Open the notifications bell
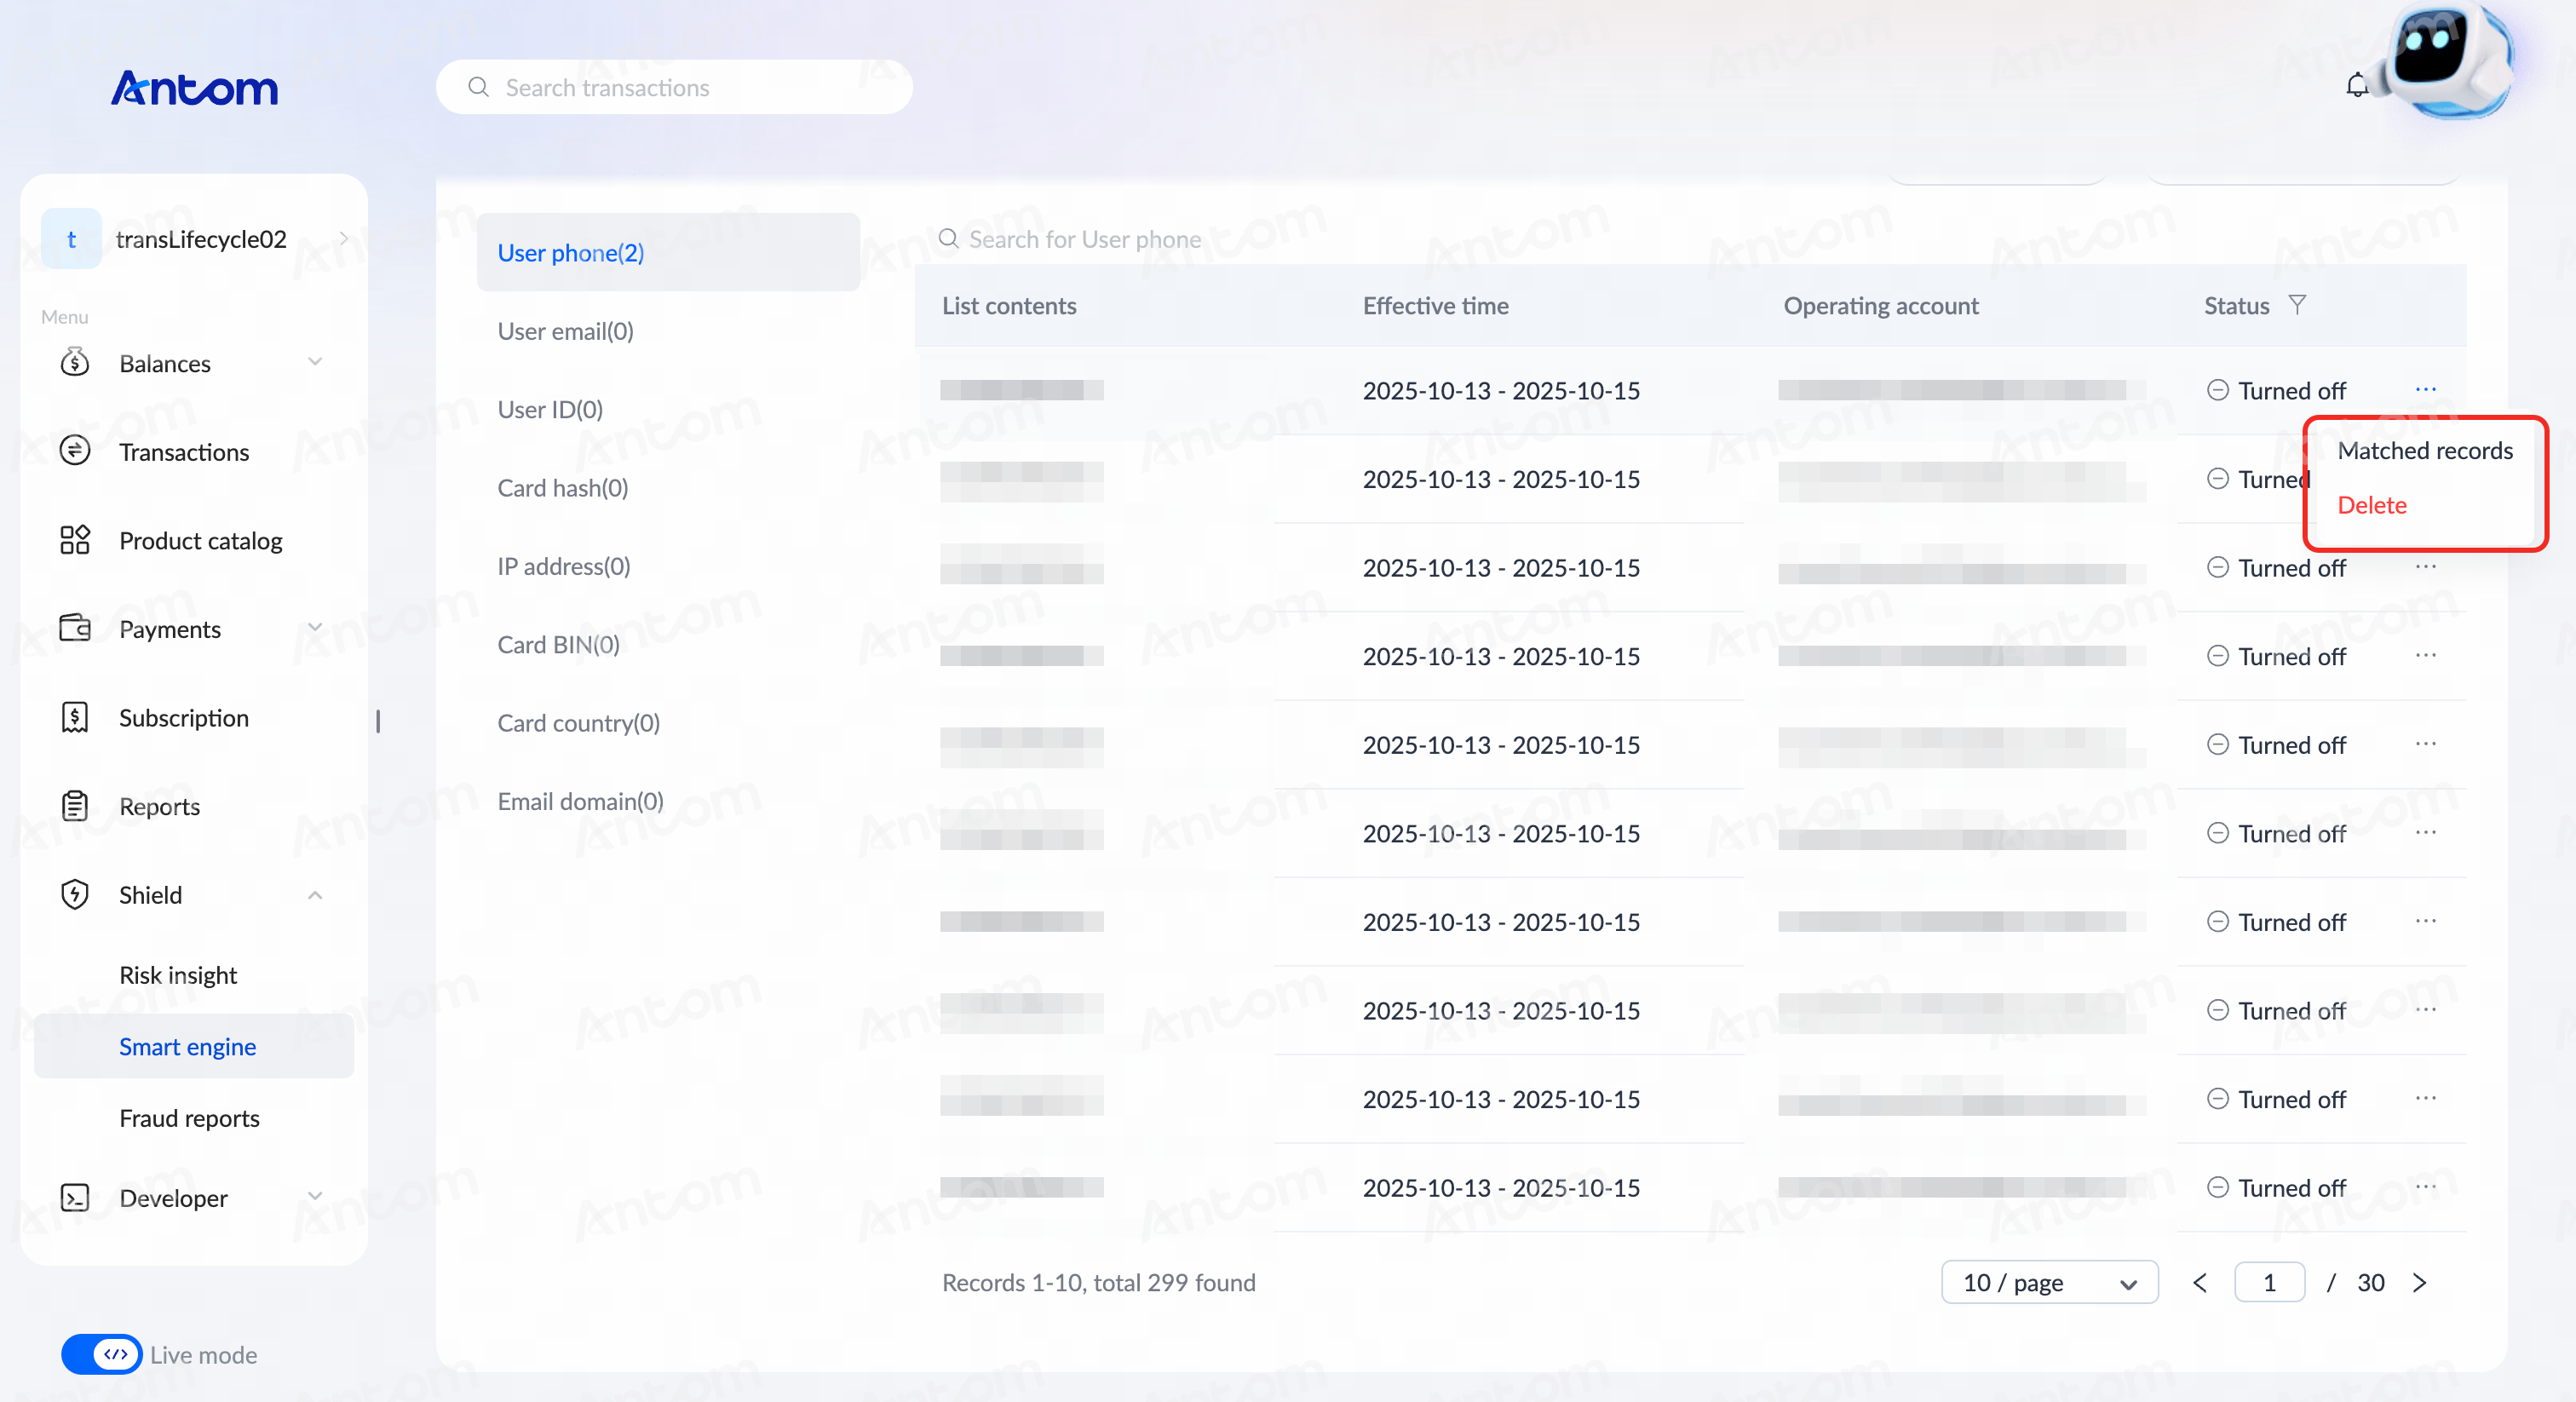Viewport: 2576px width, 1402px height. pos(2357,86)
